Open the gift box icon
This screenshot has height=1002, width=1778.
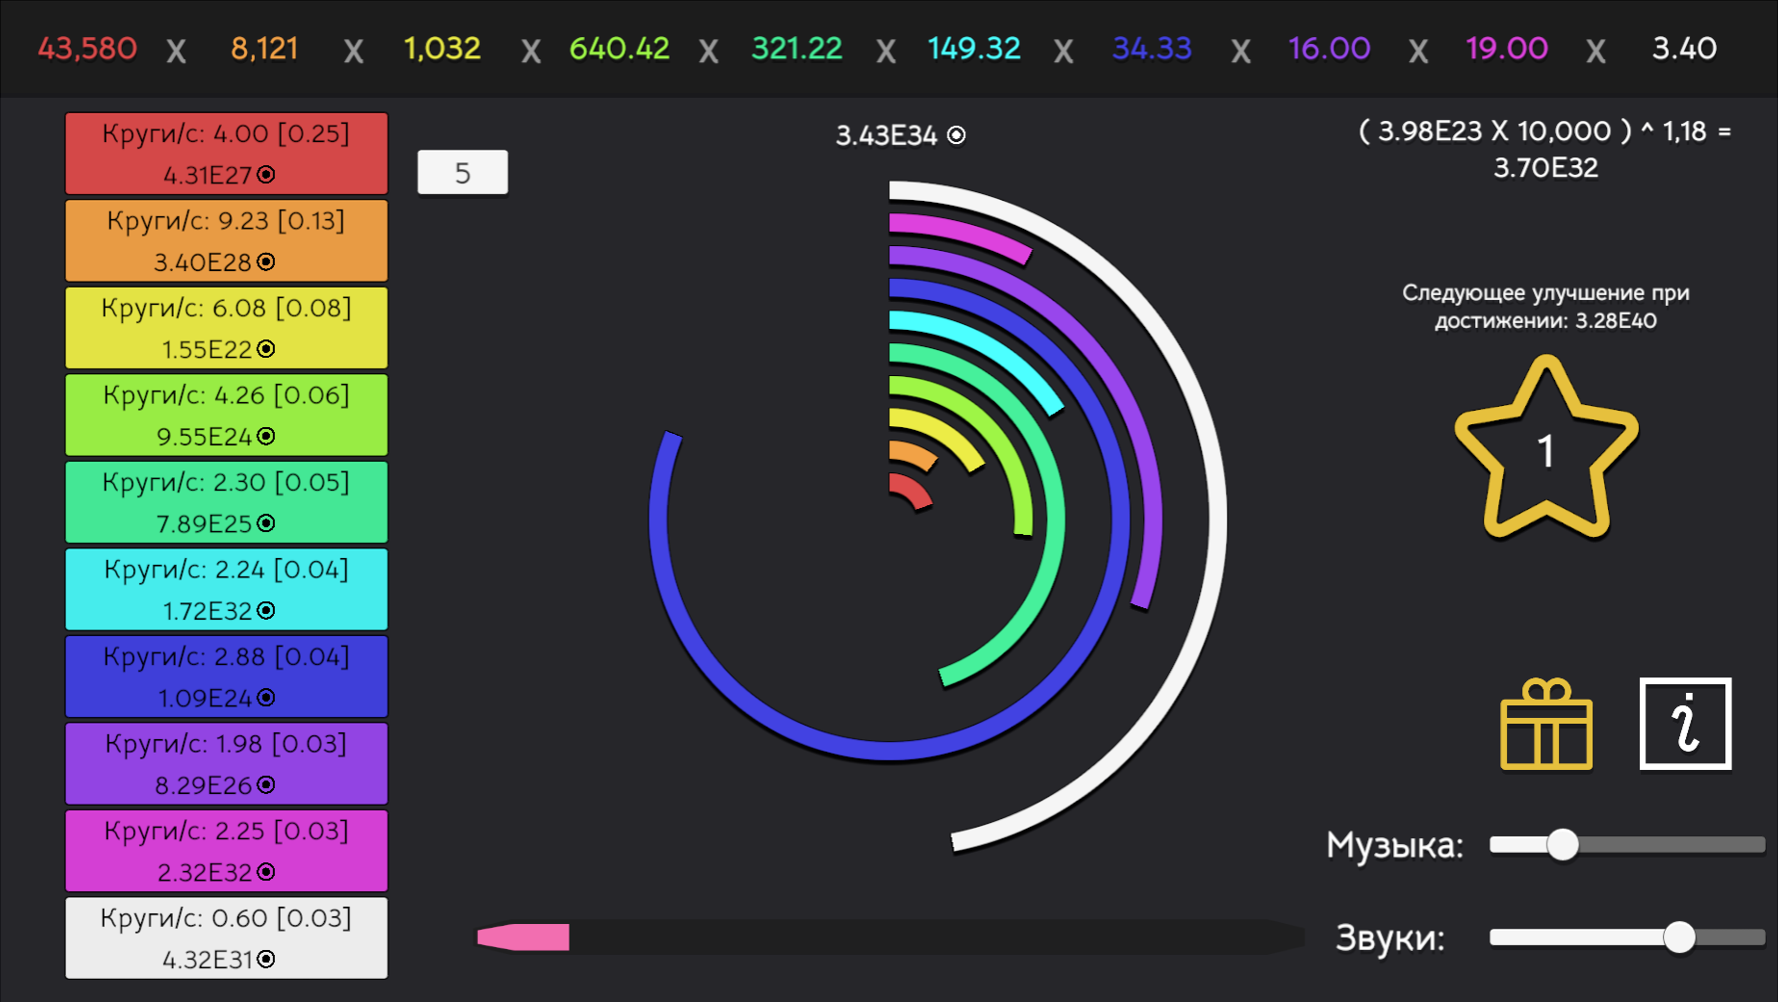tap(1546, 724)
